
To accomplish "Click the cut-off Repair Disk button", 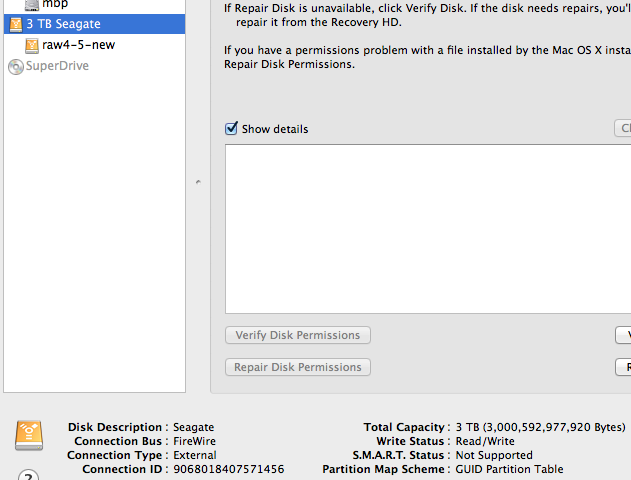I will [623, 367].
